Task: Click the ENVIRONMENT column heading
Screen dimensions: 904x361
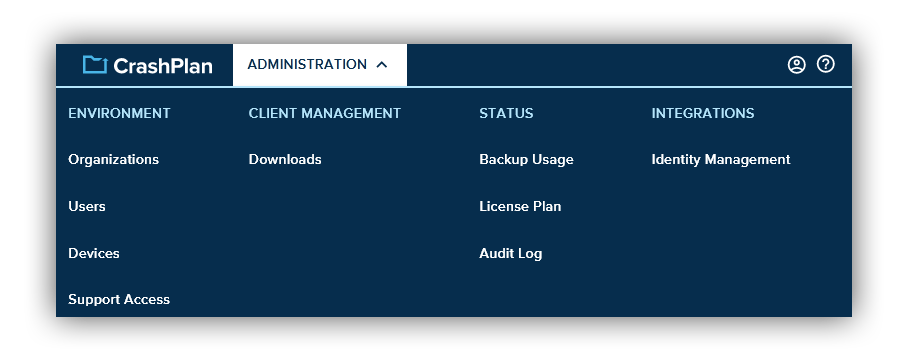Action: 119,113
